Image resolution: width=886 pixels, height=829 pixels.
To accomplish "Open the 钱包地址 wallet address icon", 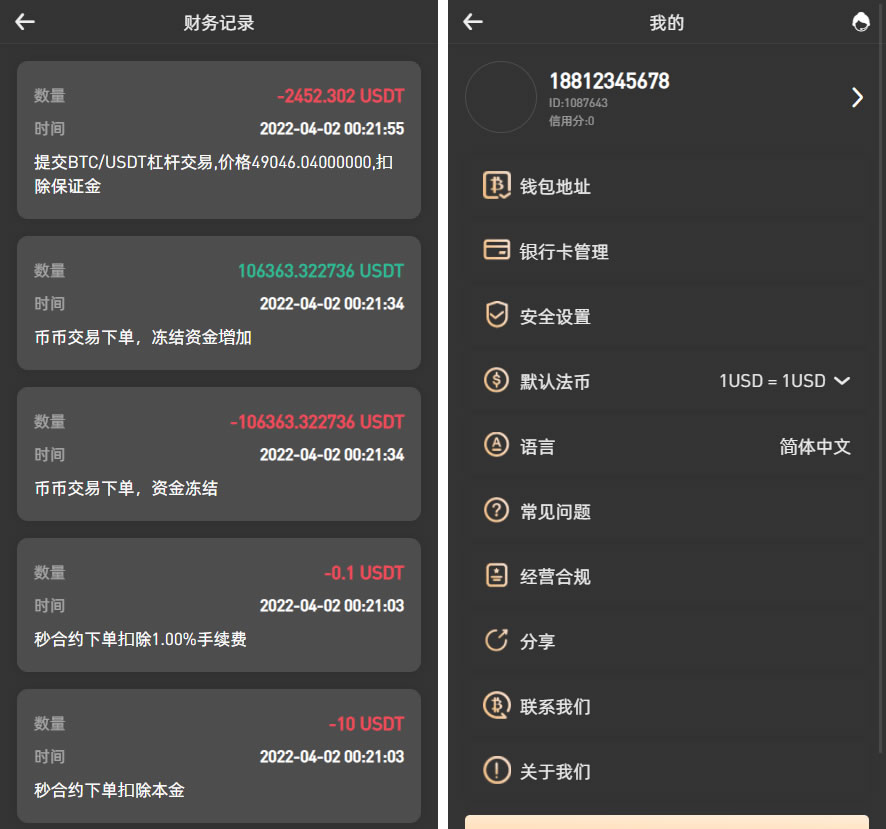I will 497,186.
